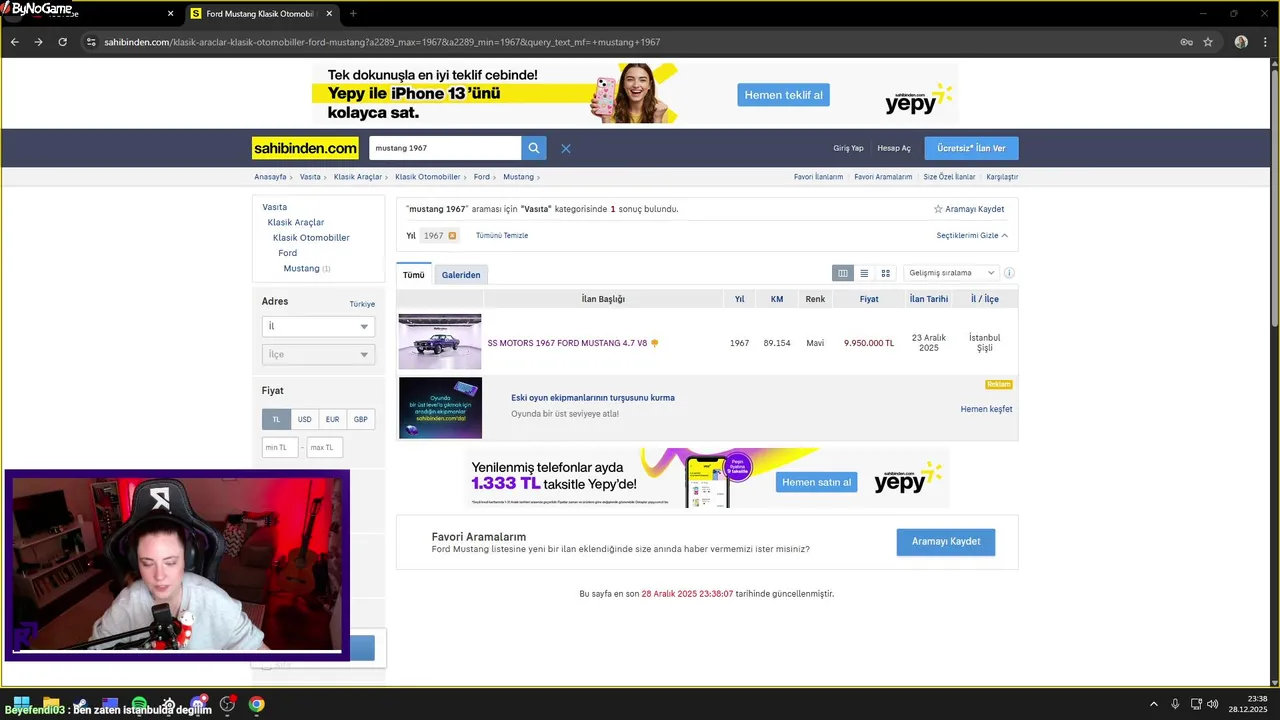This screenshot has width=1280, height=720.
Task: Open the password key icon in address bar
Action: 1186,42
